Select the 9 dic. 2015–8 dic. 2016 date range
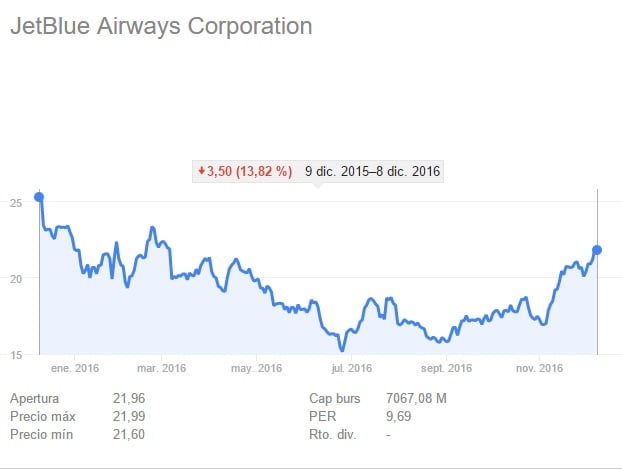This screenshot has height=469, width=622. pos(373,171)
